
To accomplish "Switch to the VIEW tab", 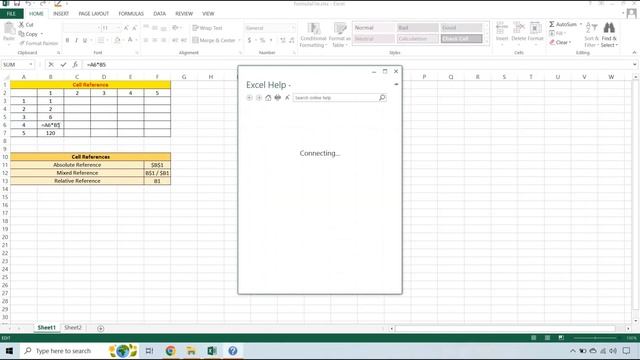I will 208,13.
